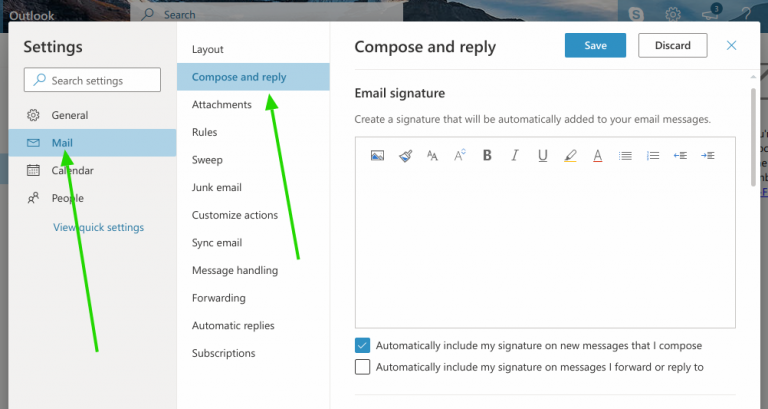Increase indent in signature
768x409 pixels.
pos(708,156)
